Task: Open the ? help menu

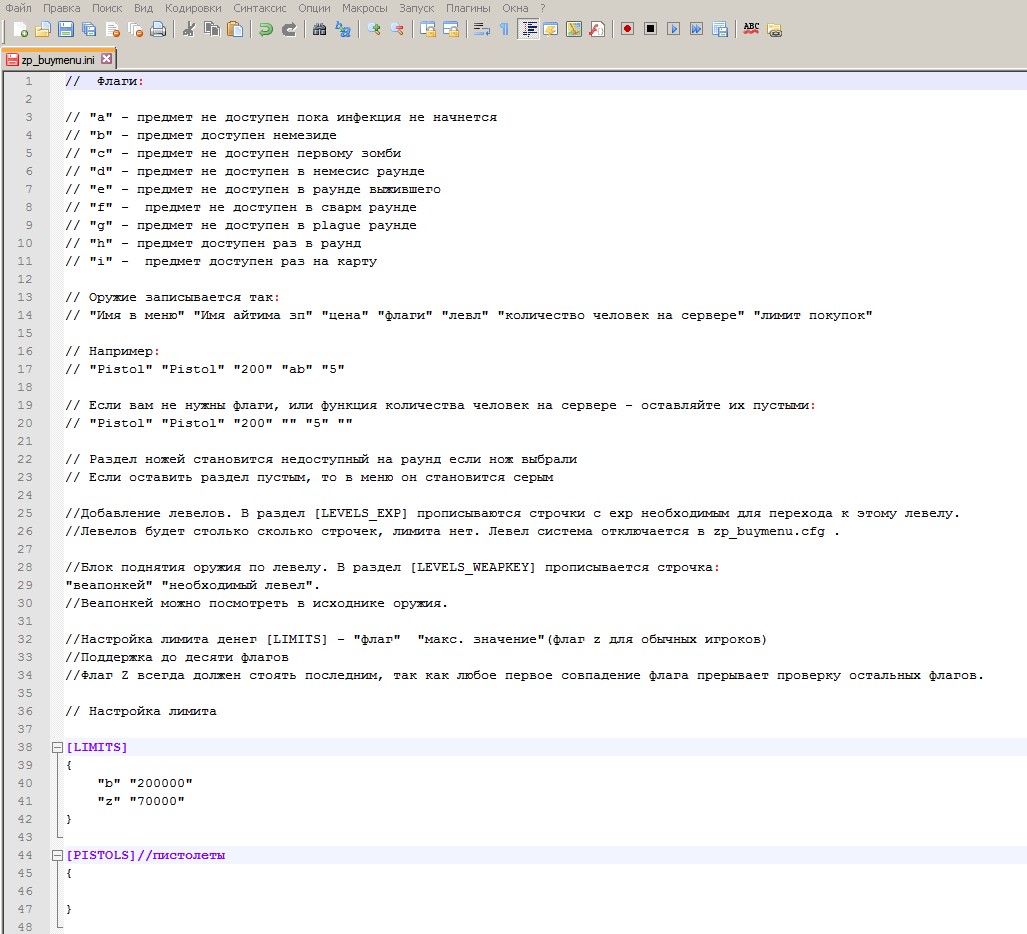Action: tap(542, 8)
